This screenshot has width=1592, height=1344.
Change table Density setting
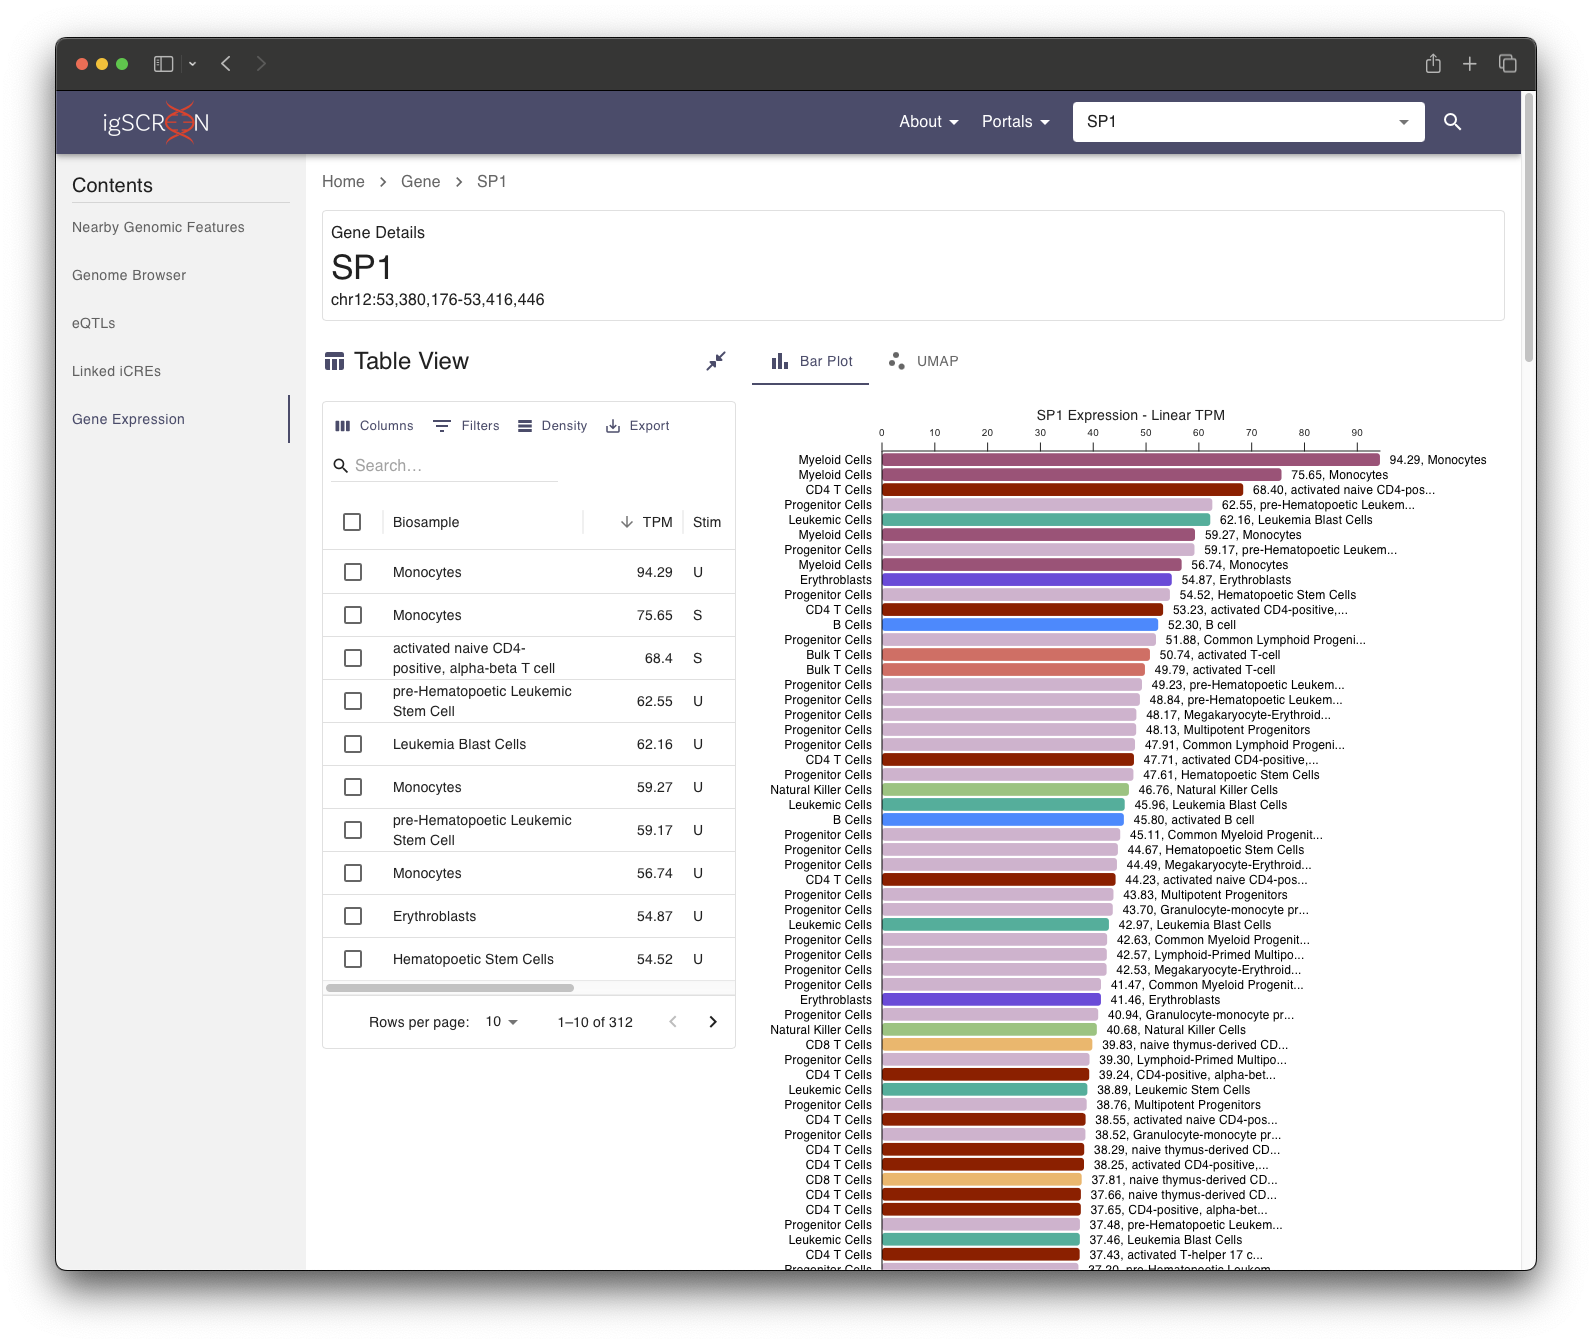click(552, 426)
